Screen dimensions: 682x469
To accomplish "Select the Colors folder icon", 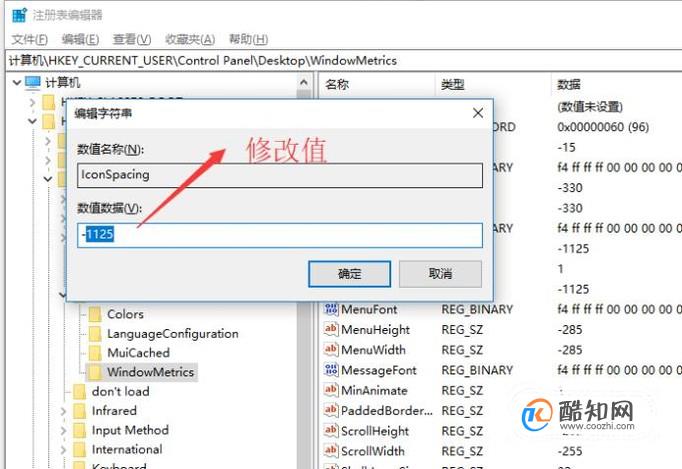I will click(x=95, y=314).
